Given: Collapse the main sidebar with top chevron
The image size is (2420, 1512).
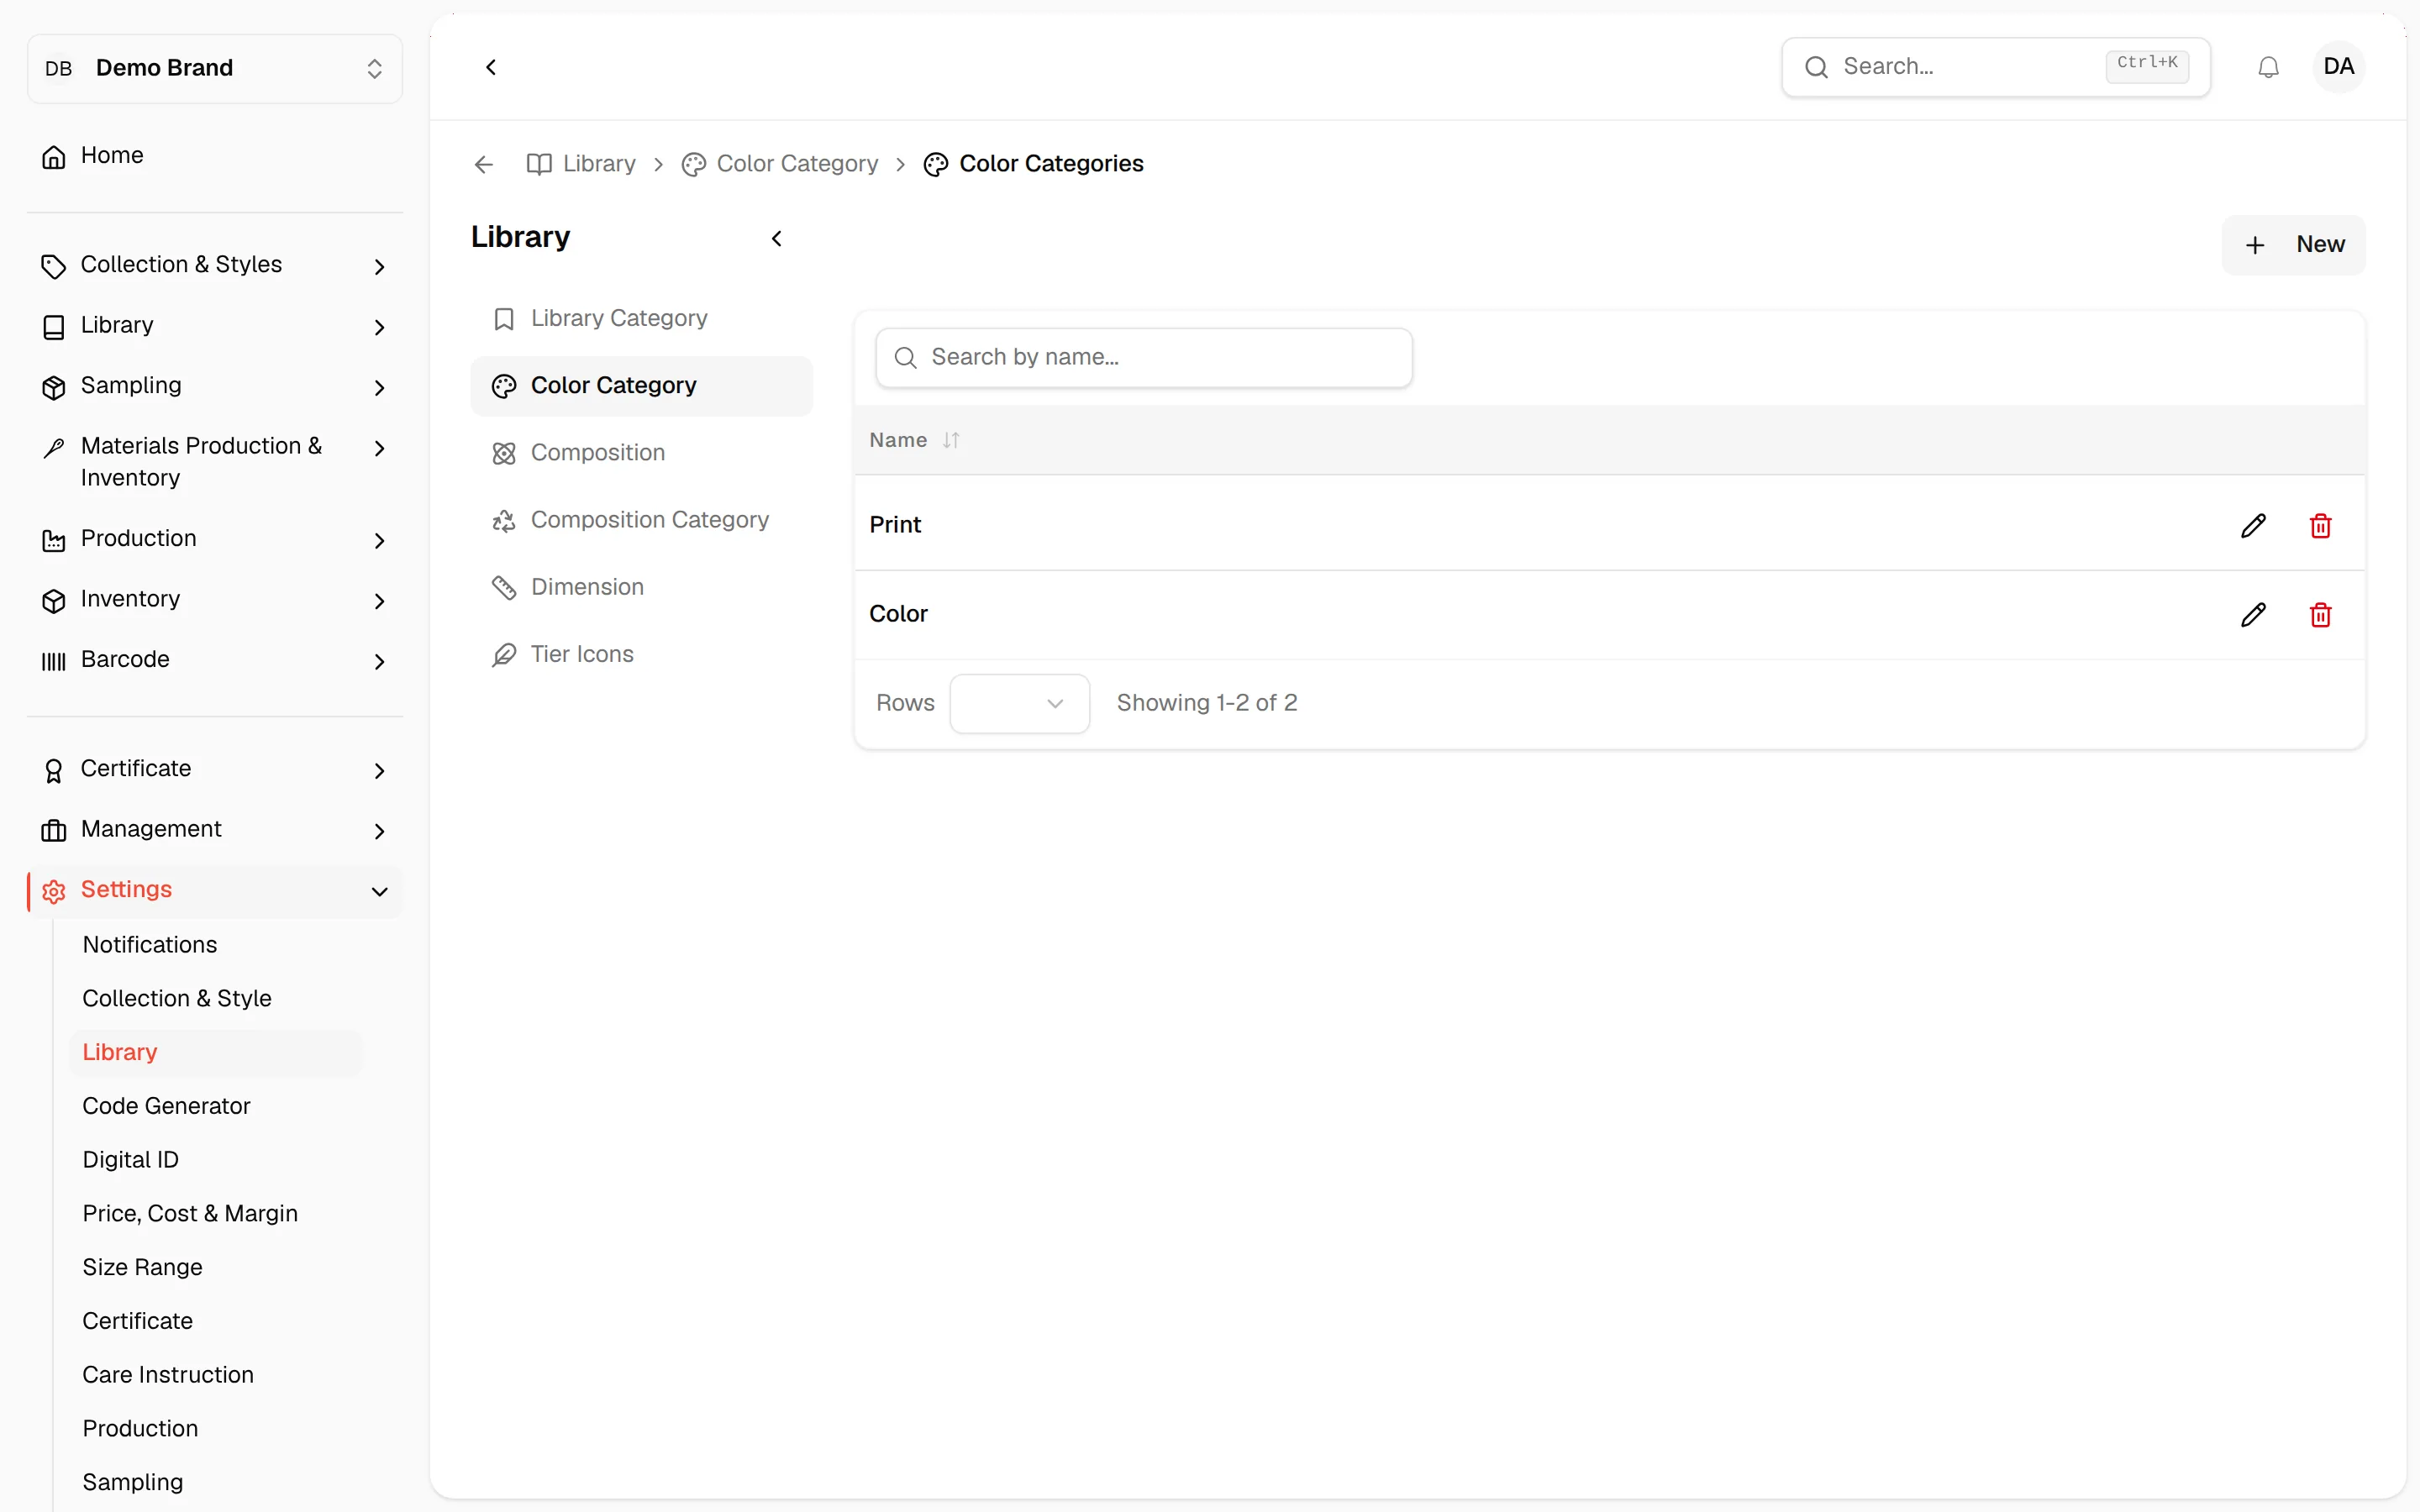Looking at the screenshot, I should click(x=491, y=67).
